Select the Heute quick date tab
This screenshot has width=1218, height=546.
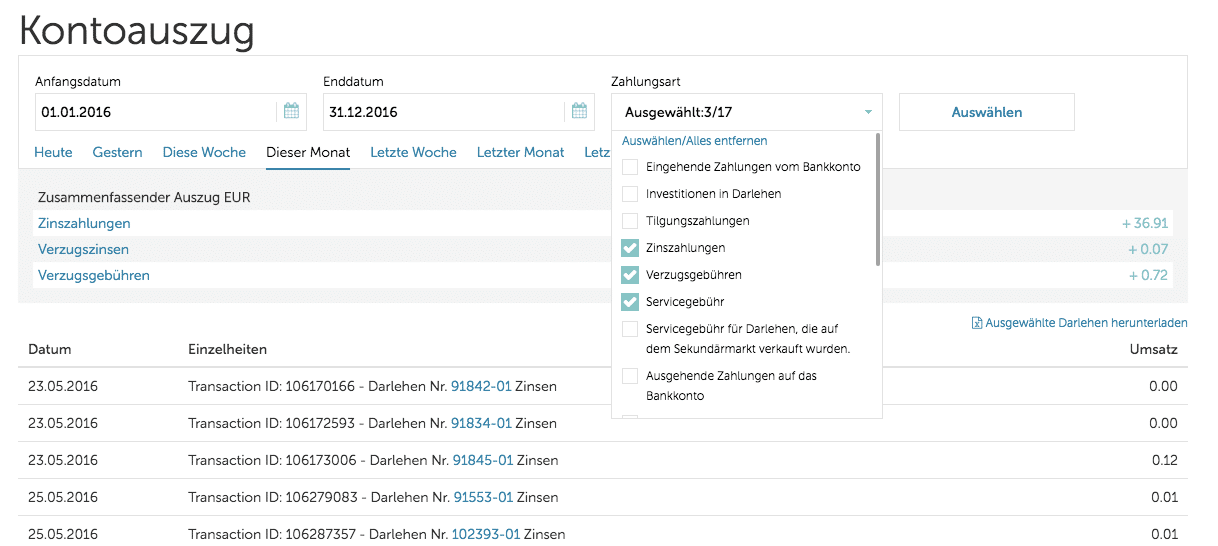(x=53, y=153)
